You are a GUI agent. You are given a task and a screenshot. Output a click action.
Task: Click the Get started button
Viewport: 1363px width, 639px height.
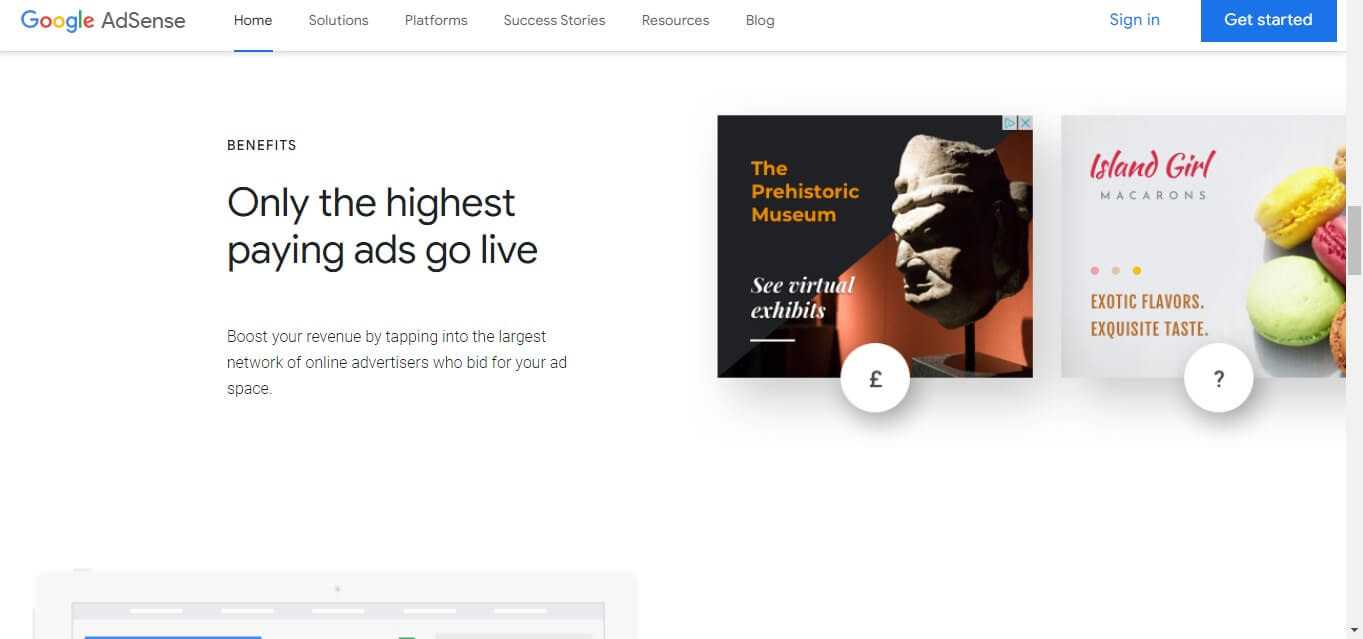point(1268,20)
